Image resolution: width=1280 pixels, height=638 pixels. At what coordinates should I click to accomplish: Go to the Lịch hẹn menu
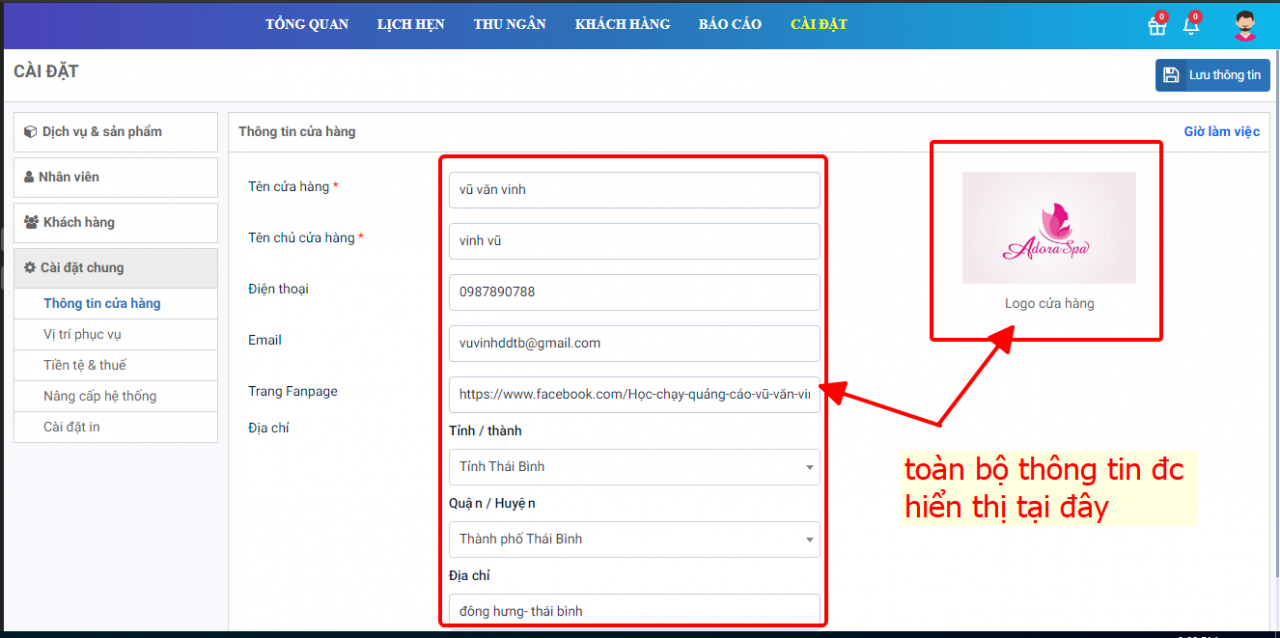pos(411,24)
